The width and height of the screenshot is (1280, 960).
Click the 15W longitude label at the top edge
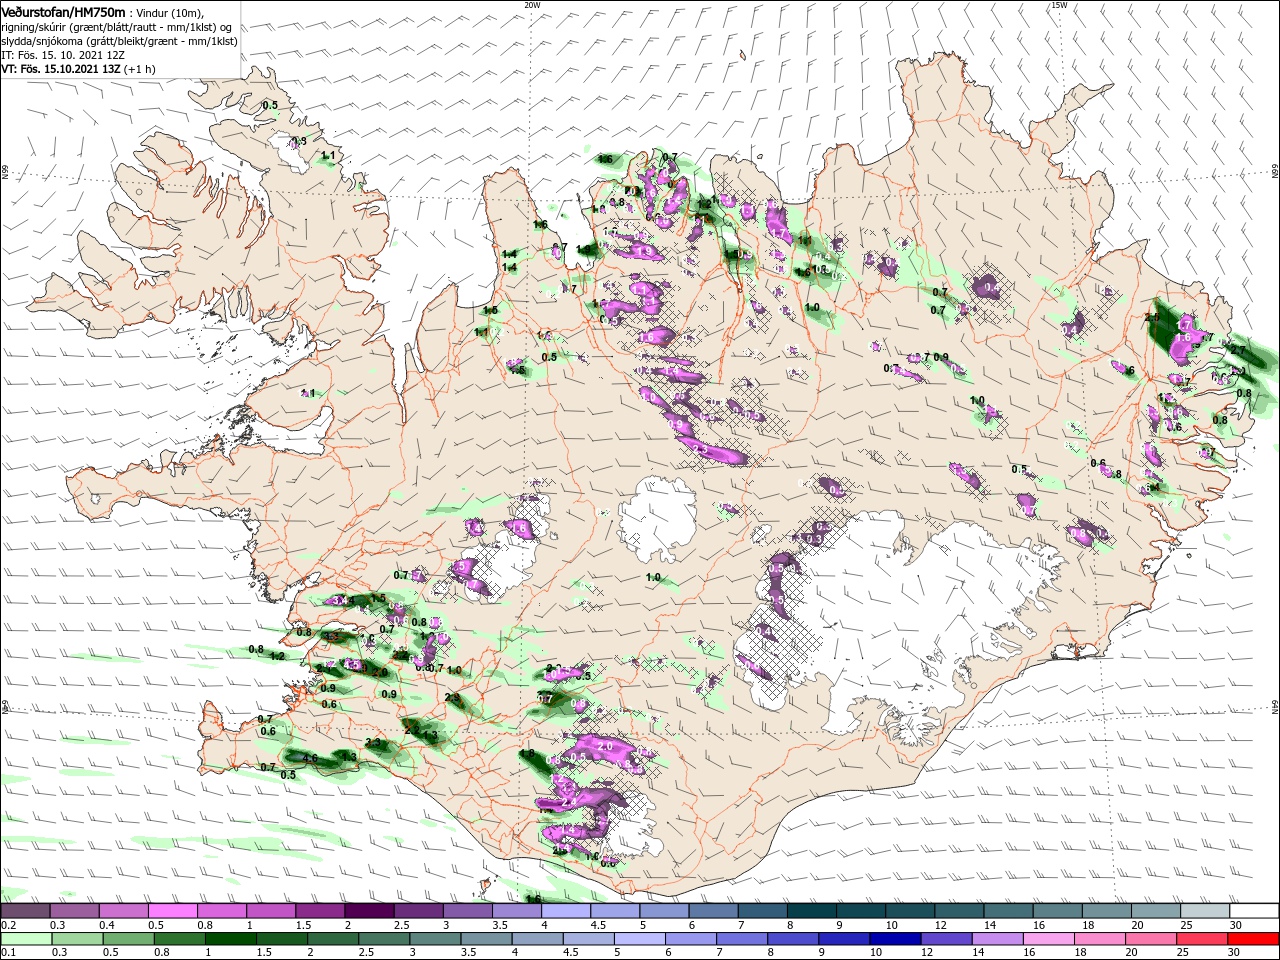tap(1058, 5)
